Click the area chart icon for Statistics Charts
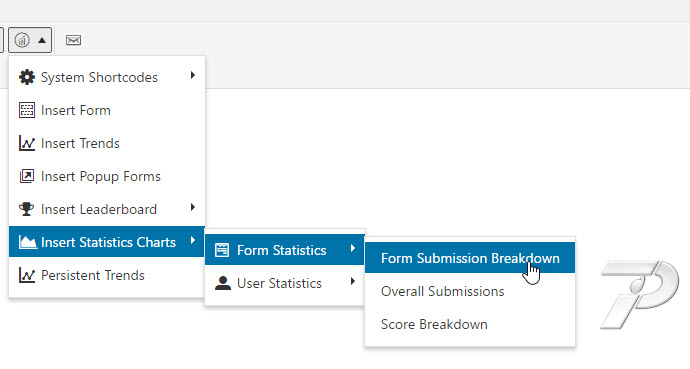The height and width of the screenshot is (369, 690). point(27,242)
